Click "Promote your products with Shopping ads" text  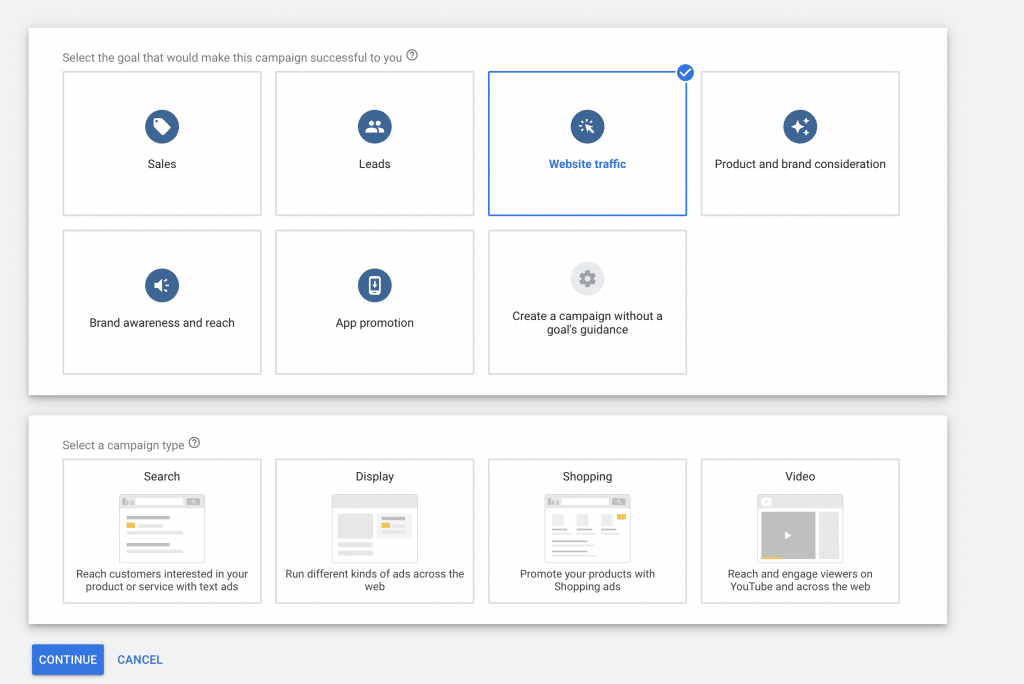tap(587, 580)
